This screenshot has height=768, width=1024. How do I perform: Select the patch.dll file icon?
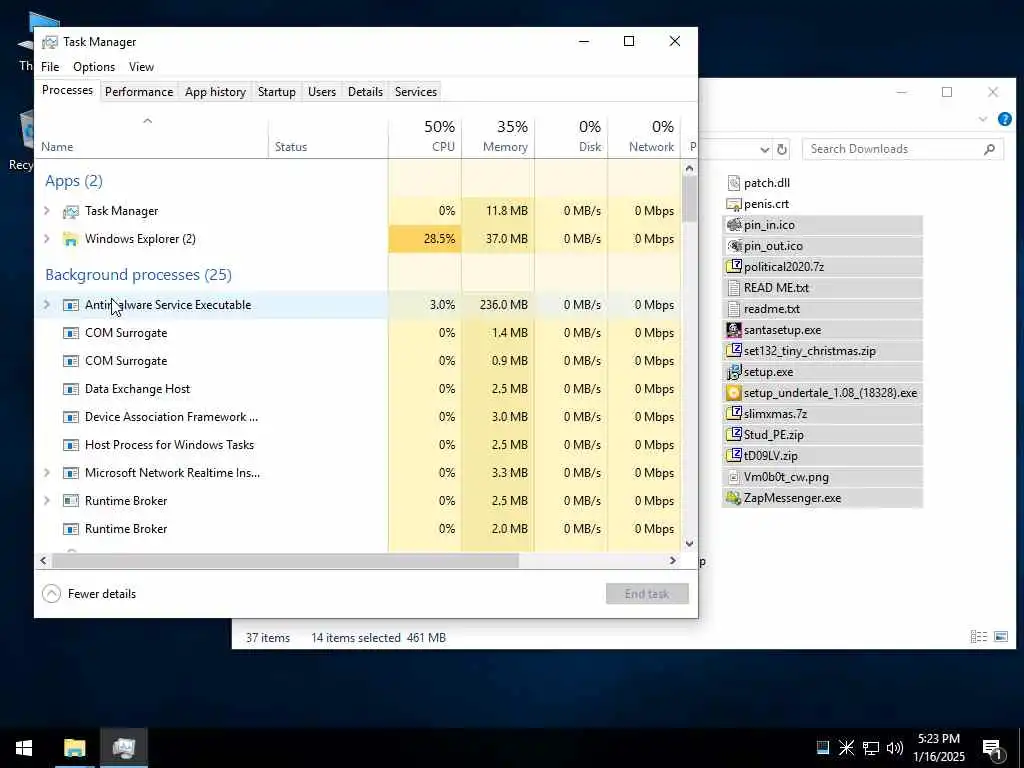[734, 183]
